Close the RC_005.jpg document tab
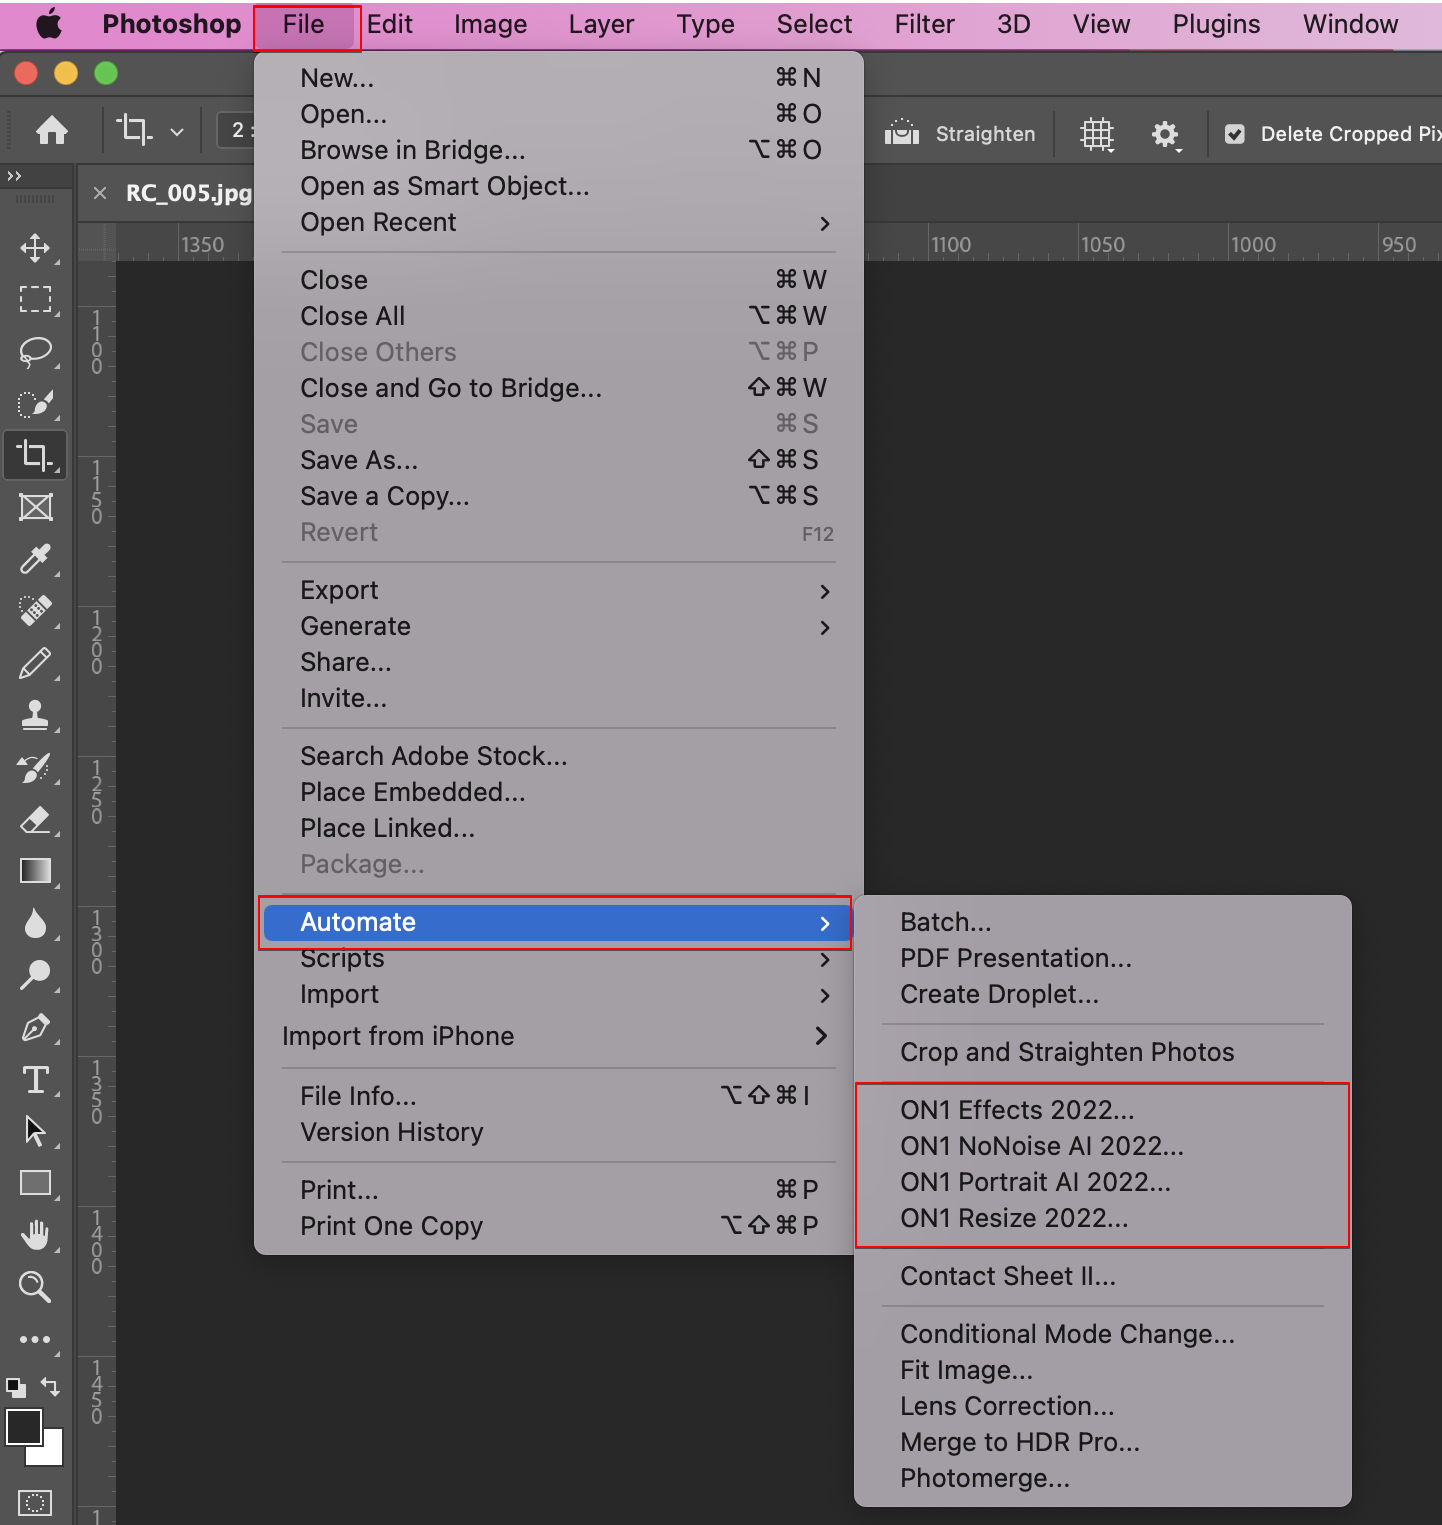Screen dimensions: 1442x1525 [x=100, y=193]
